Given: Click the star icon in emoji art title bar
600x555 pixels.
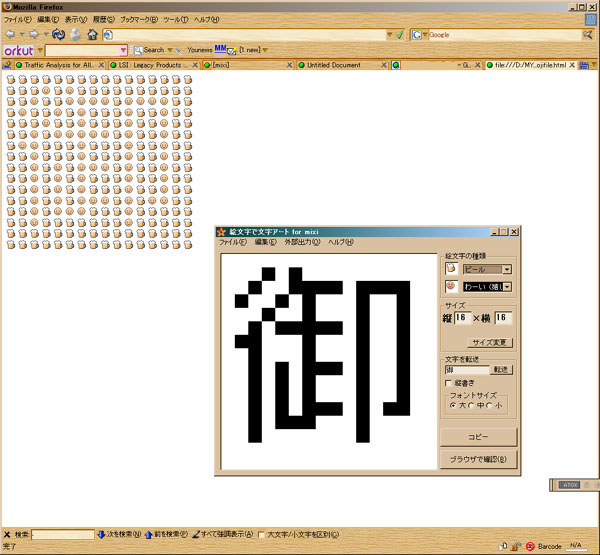Looking at the screenshot, I should [x=221, y=232].
